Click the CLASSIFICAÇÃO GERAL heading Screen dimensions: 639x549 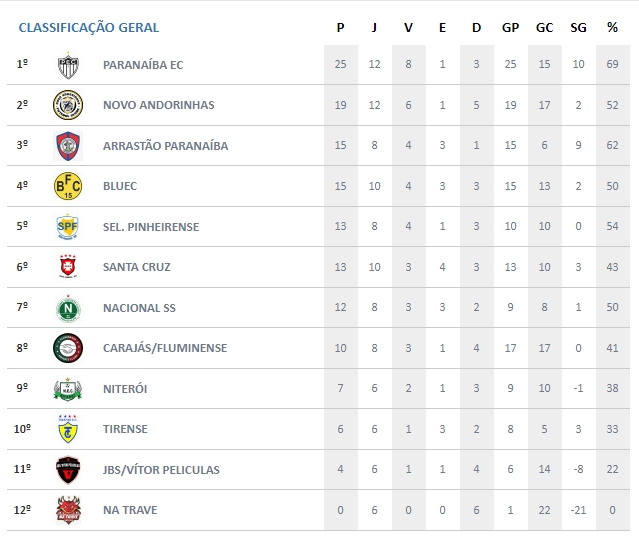88,27
